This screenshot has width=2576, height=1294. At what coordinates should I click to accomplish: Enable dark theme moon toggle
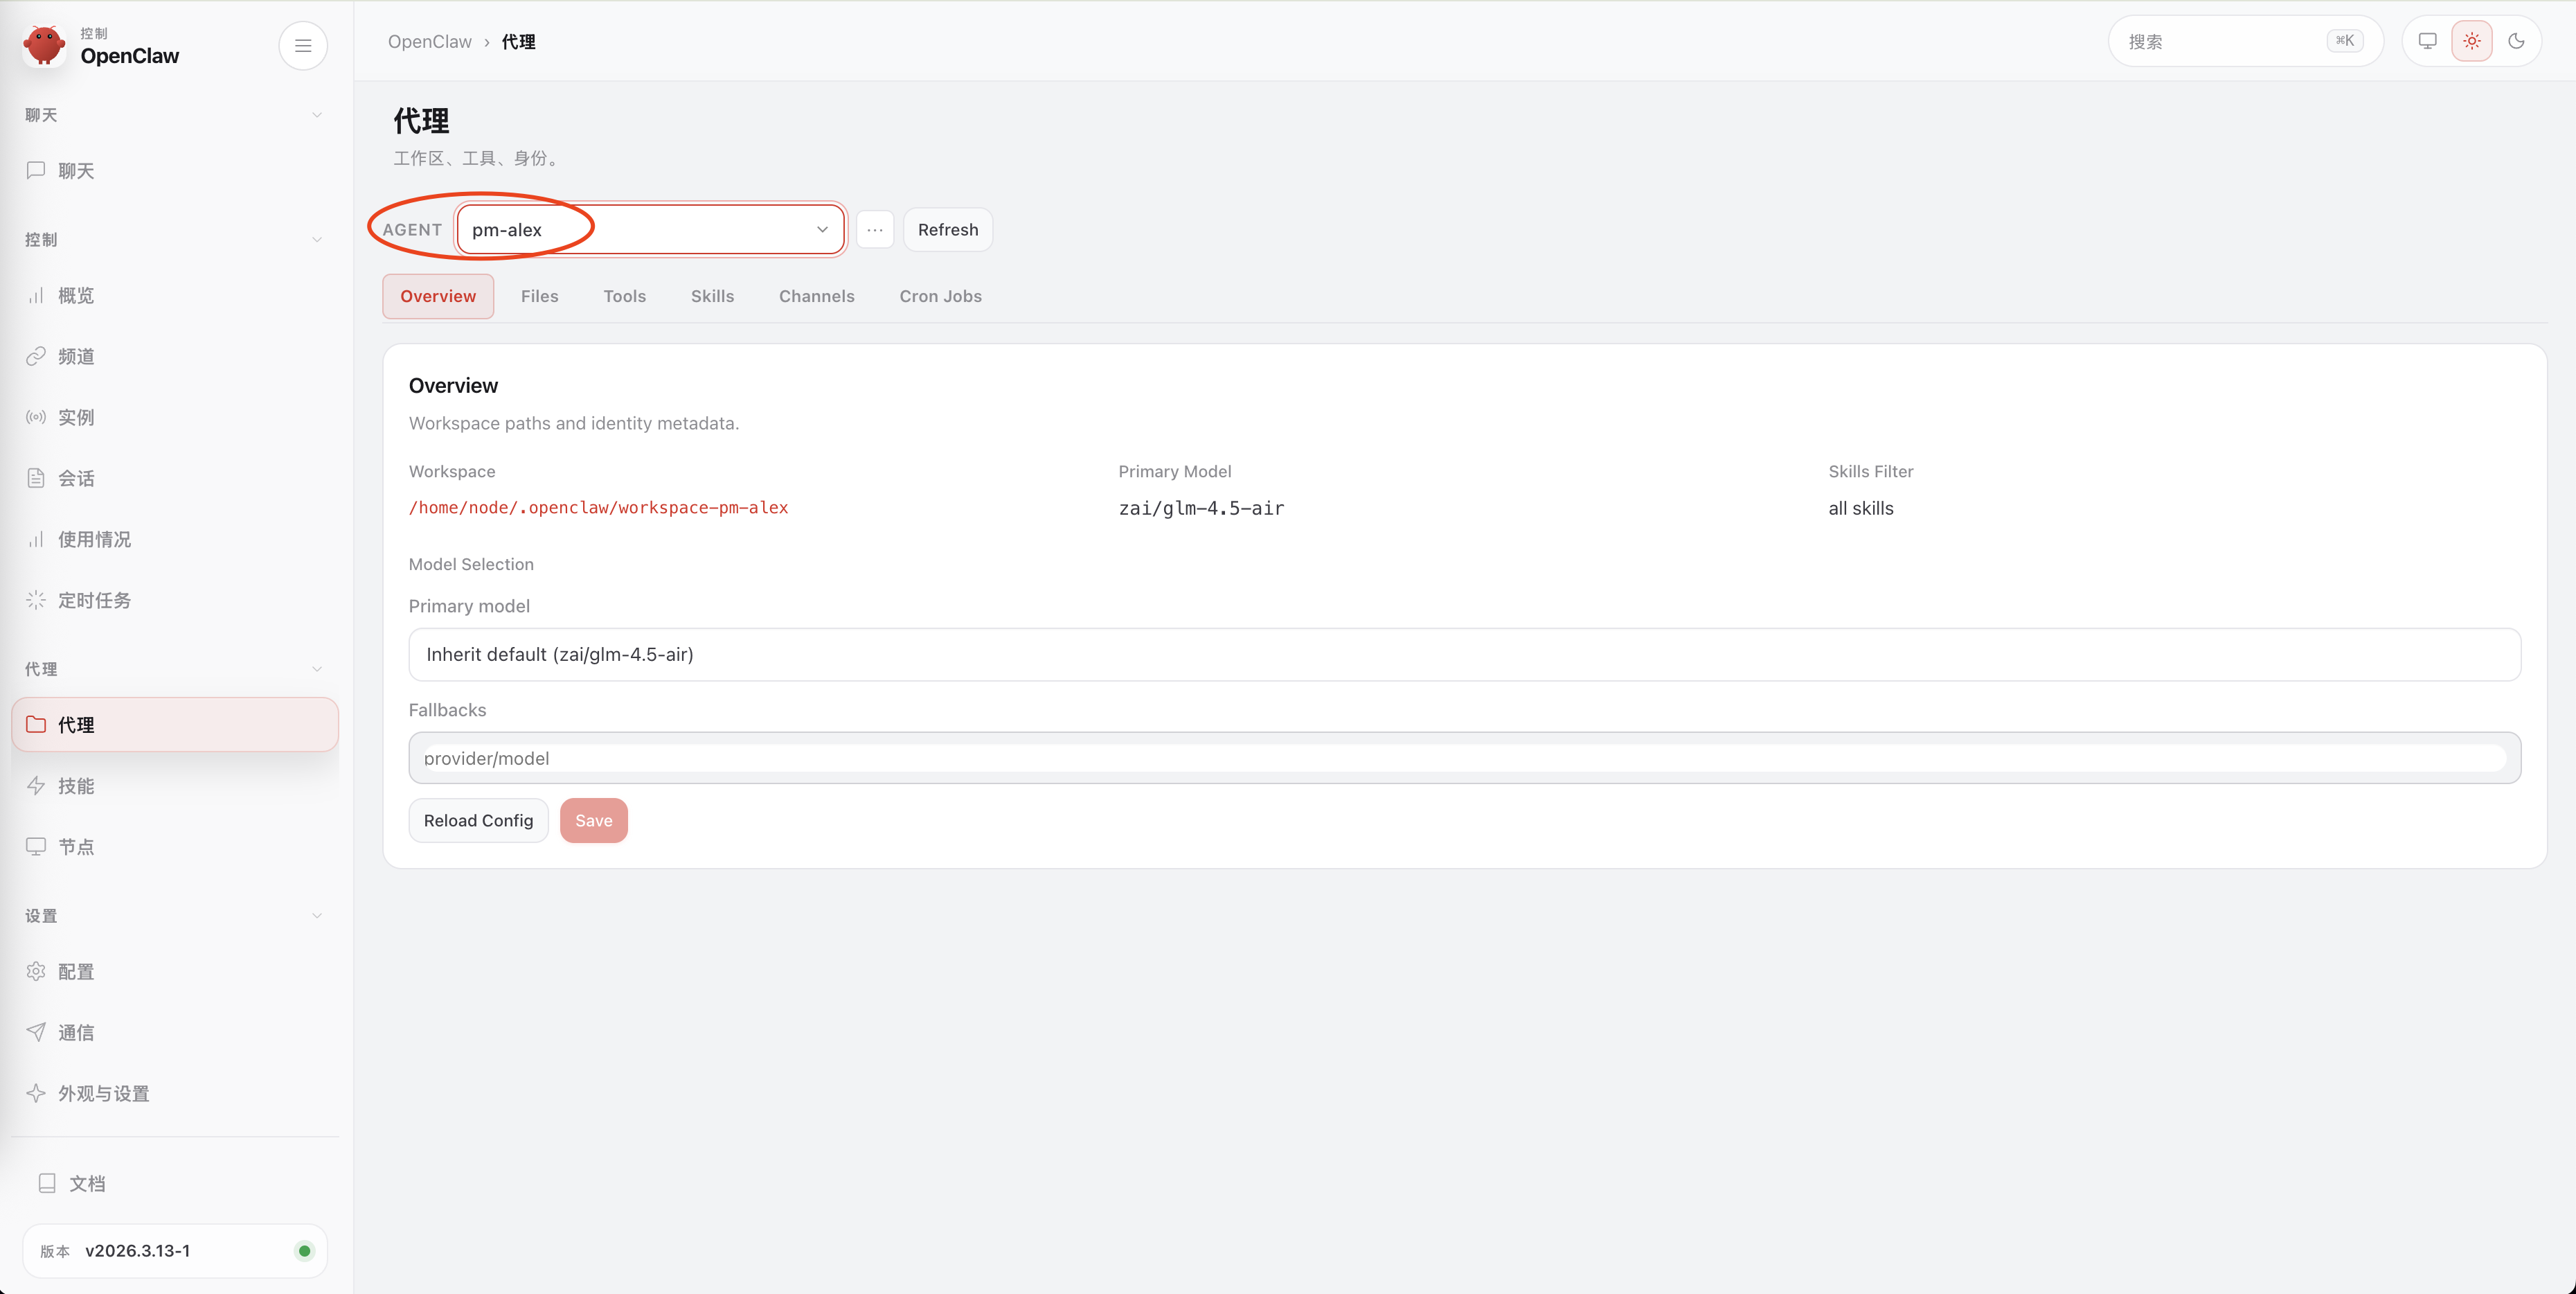[x=2516, y=41]
